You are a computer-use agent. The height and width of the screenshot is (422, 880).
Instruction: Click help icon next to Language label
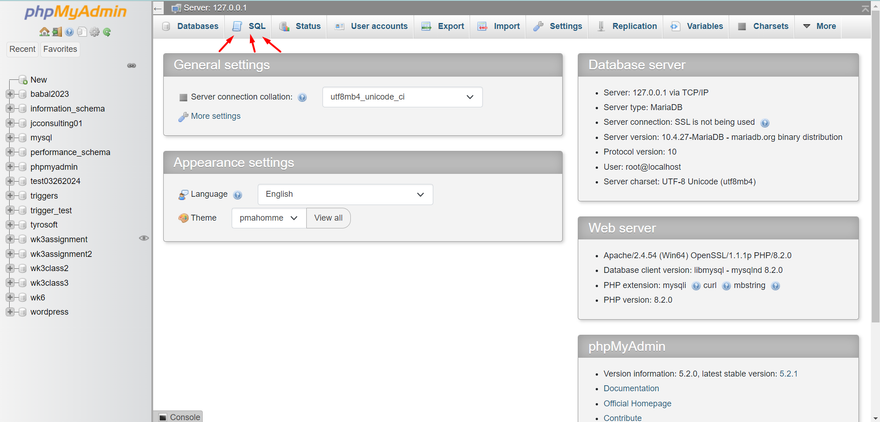[x=238, y=195]
